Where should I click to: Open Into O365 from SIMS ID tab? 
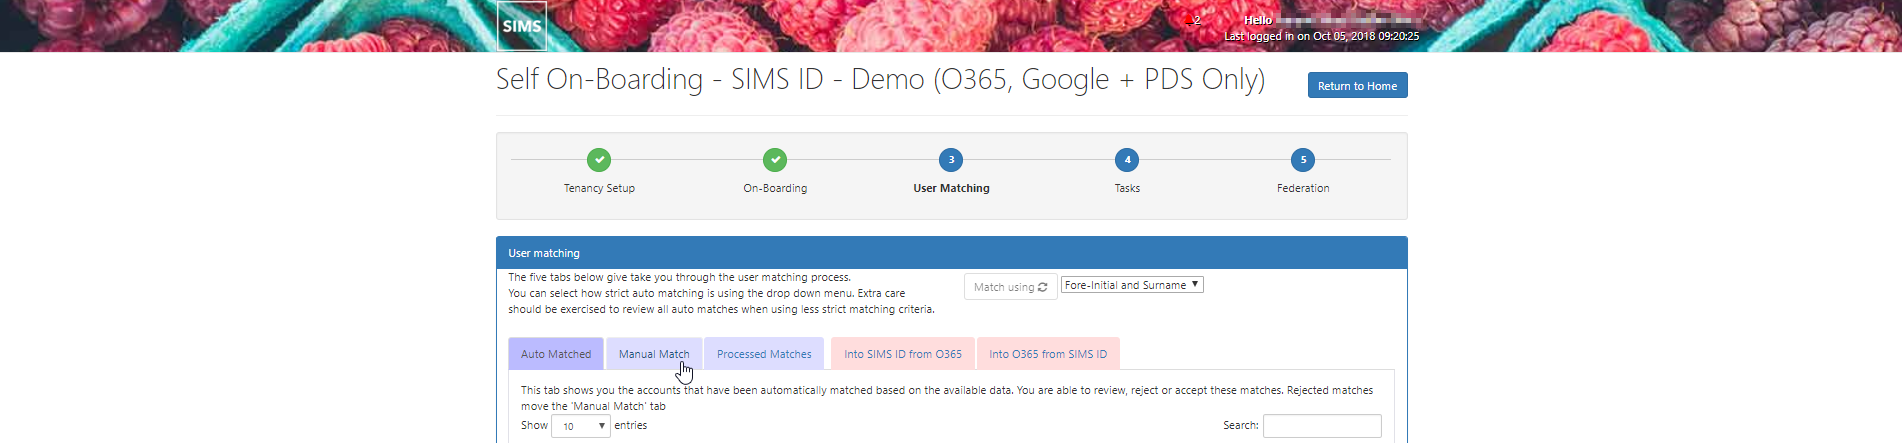pyautogui.click(x=1048, y=354)
